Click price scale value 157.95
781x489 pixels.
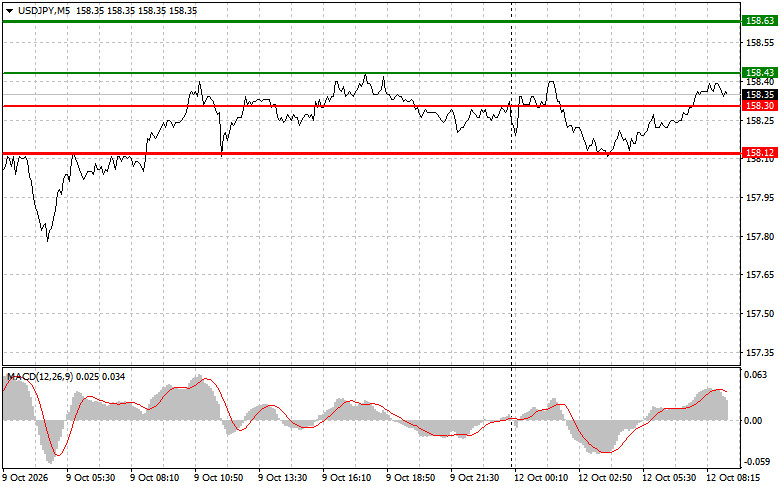760,198
